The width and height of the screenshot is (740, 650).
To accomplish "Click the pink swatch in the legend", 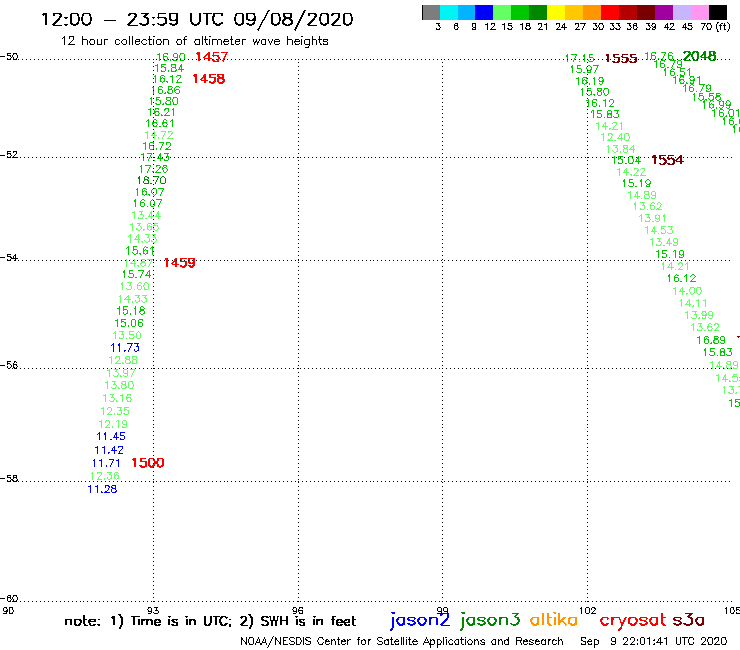I will pos(700,12).
